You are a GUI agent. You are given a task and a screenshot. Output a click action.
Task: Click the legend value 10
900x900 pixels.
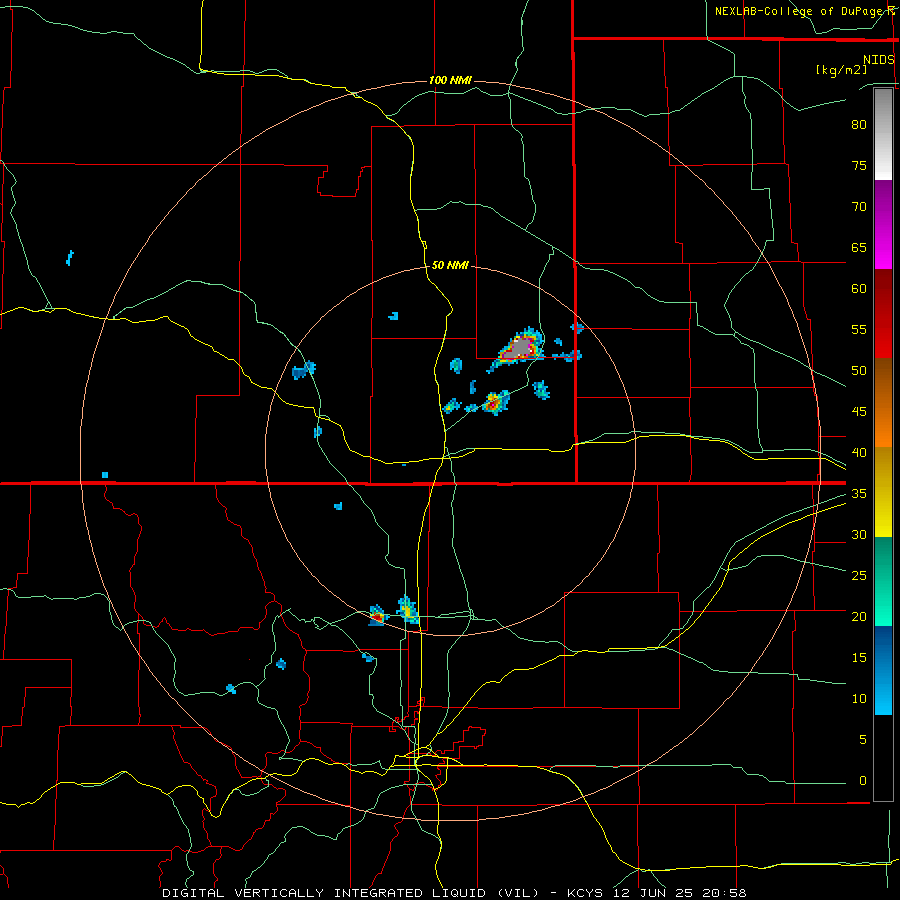(x=859, y=699)
